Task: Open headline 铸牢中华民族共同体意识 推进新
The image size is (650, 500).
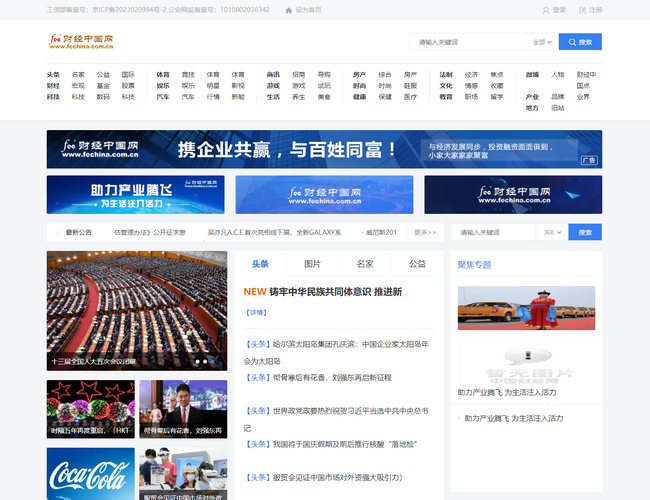Action: click(x=335, y=292)
